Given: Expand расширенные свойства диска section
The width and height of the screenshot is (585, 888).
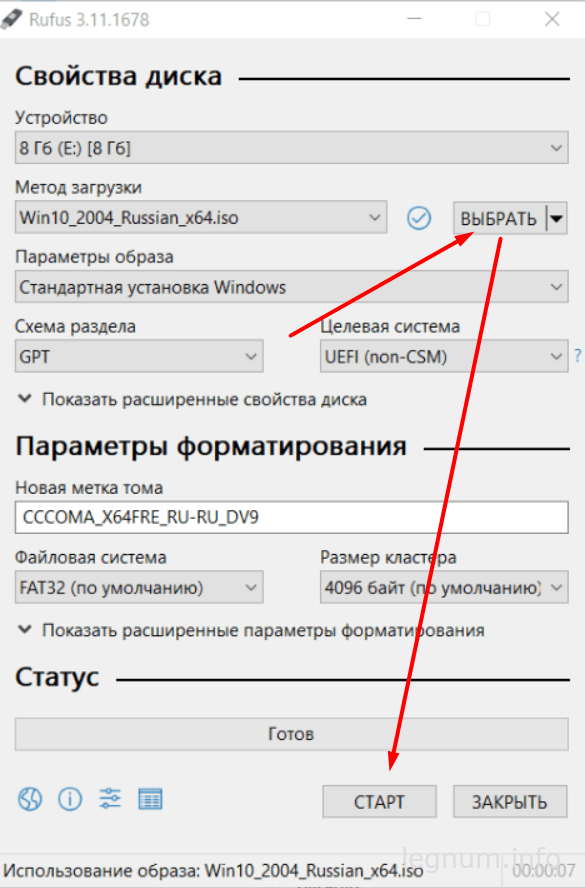Looking at the screenshot, I should [193, 399].
